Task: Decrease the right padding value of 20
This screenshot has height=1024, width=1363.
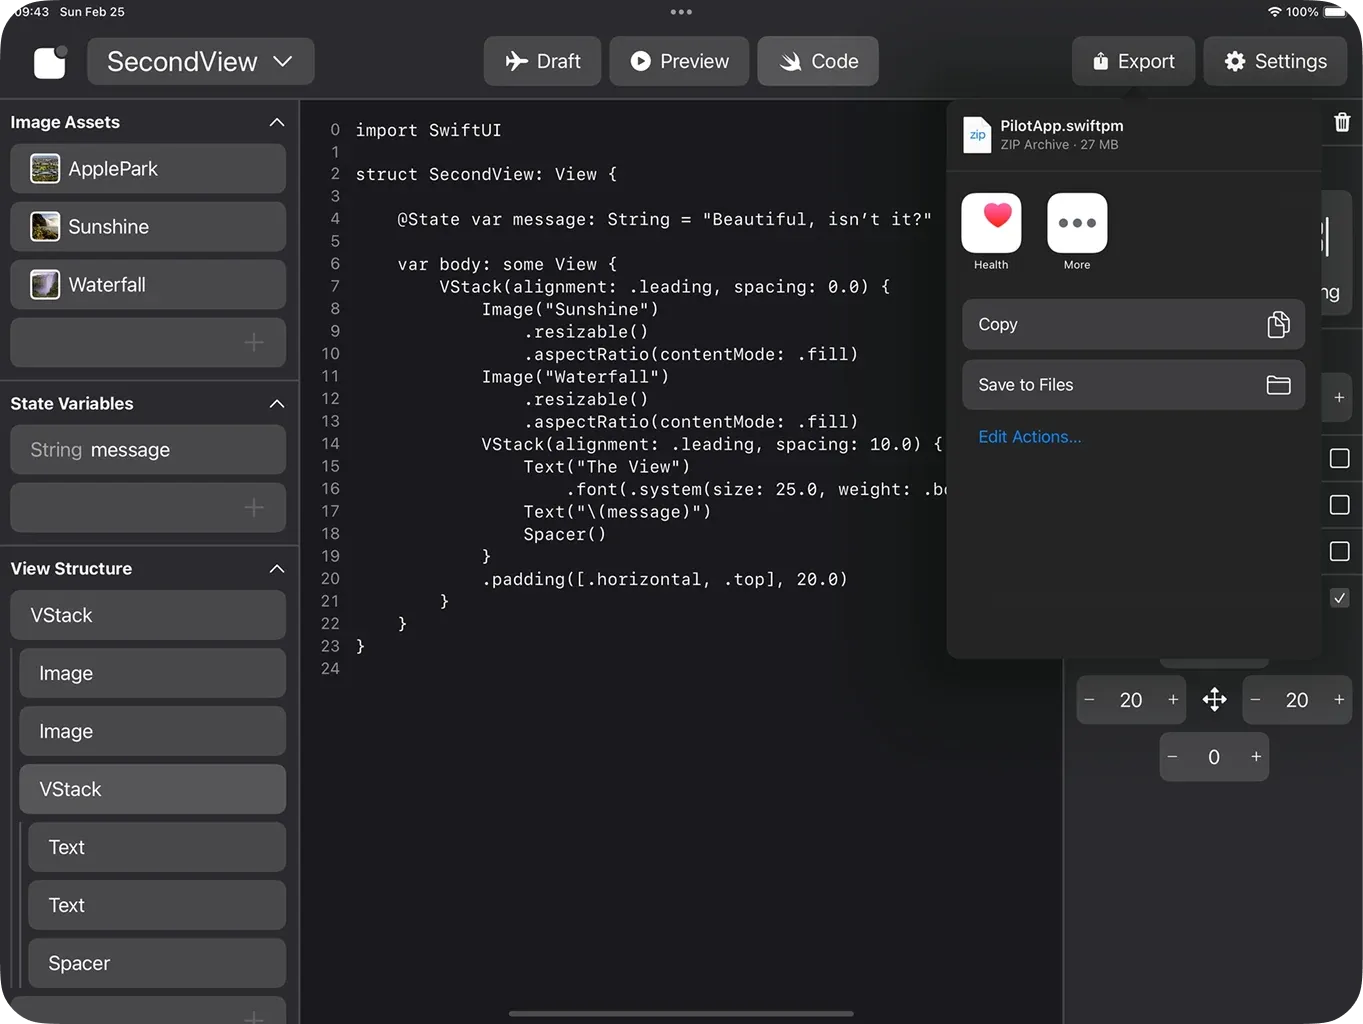Action: click(x=1256, y=700)
